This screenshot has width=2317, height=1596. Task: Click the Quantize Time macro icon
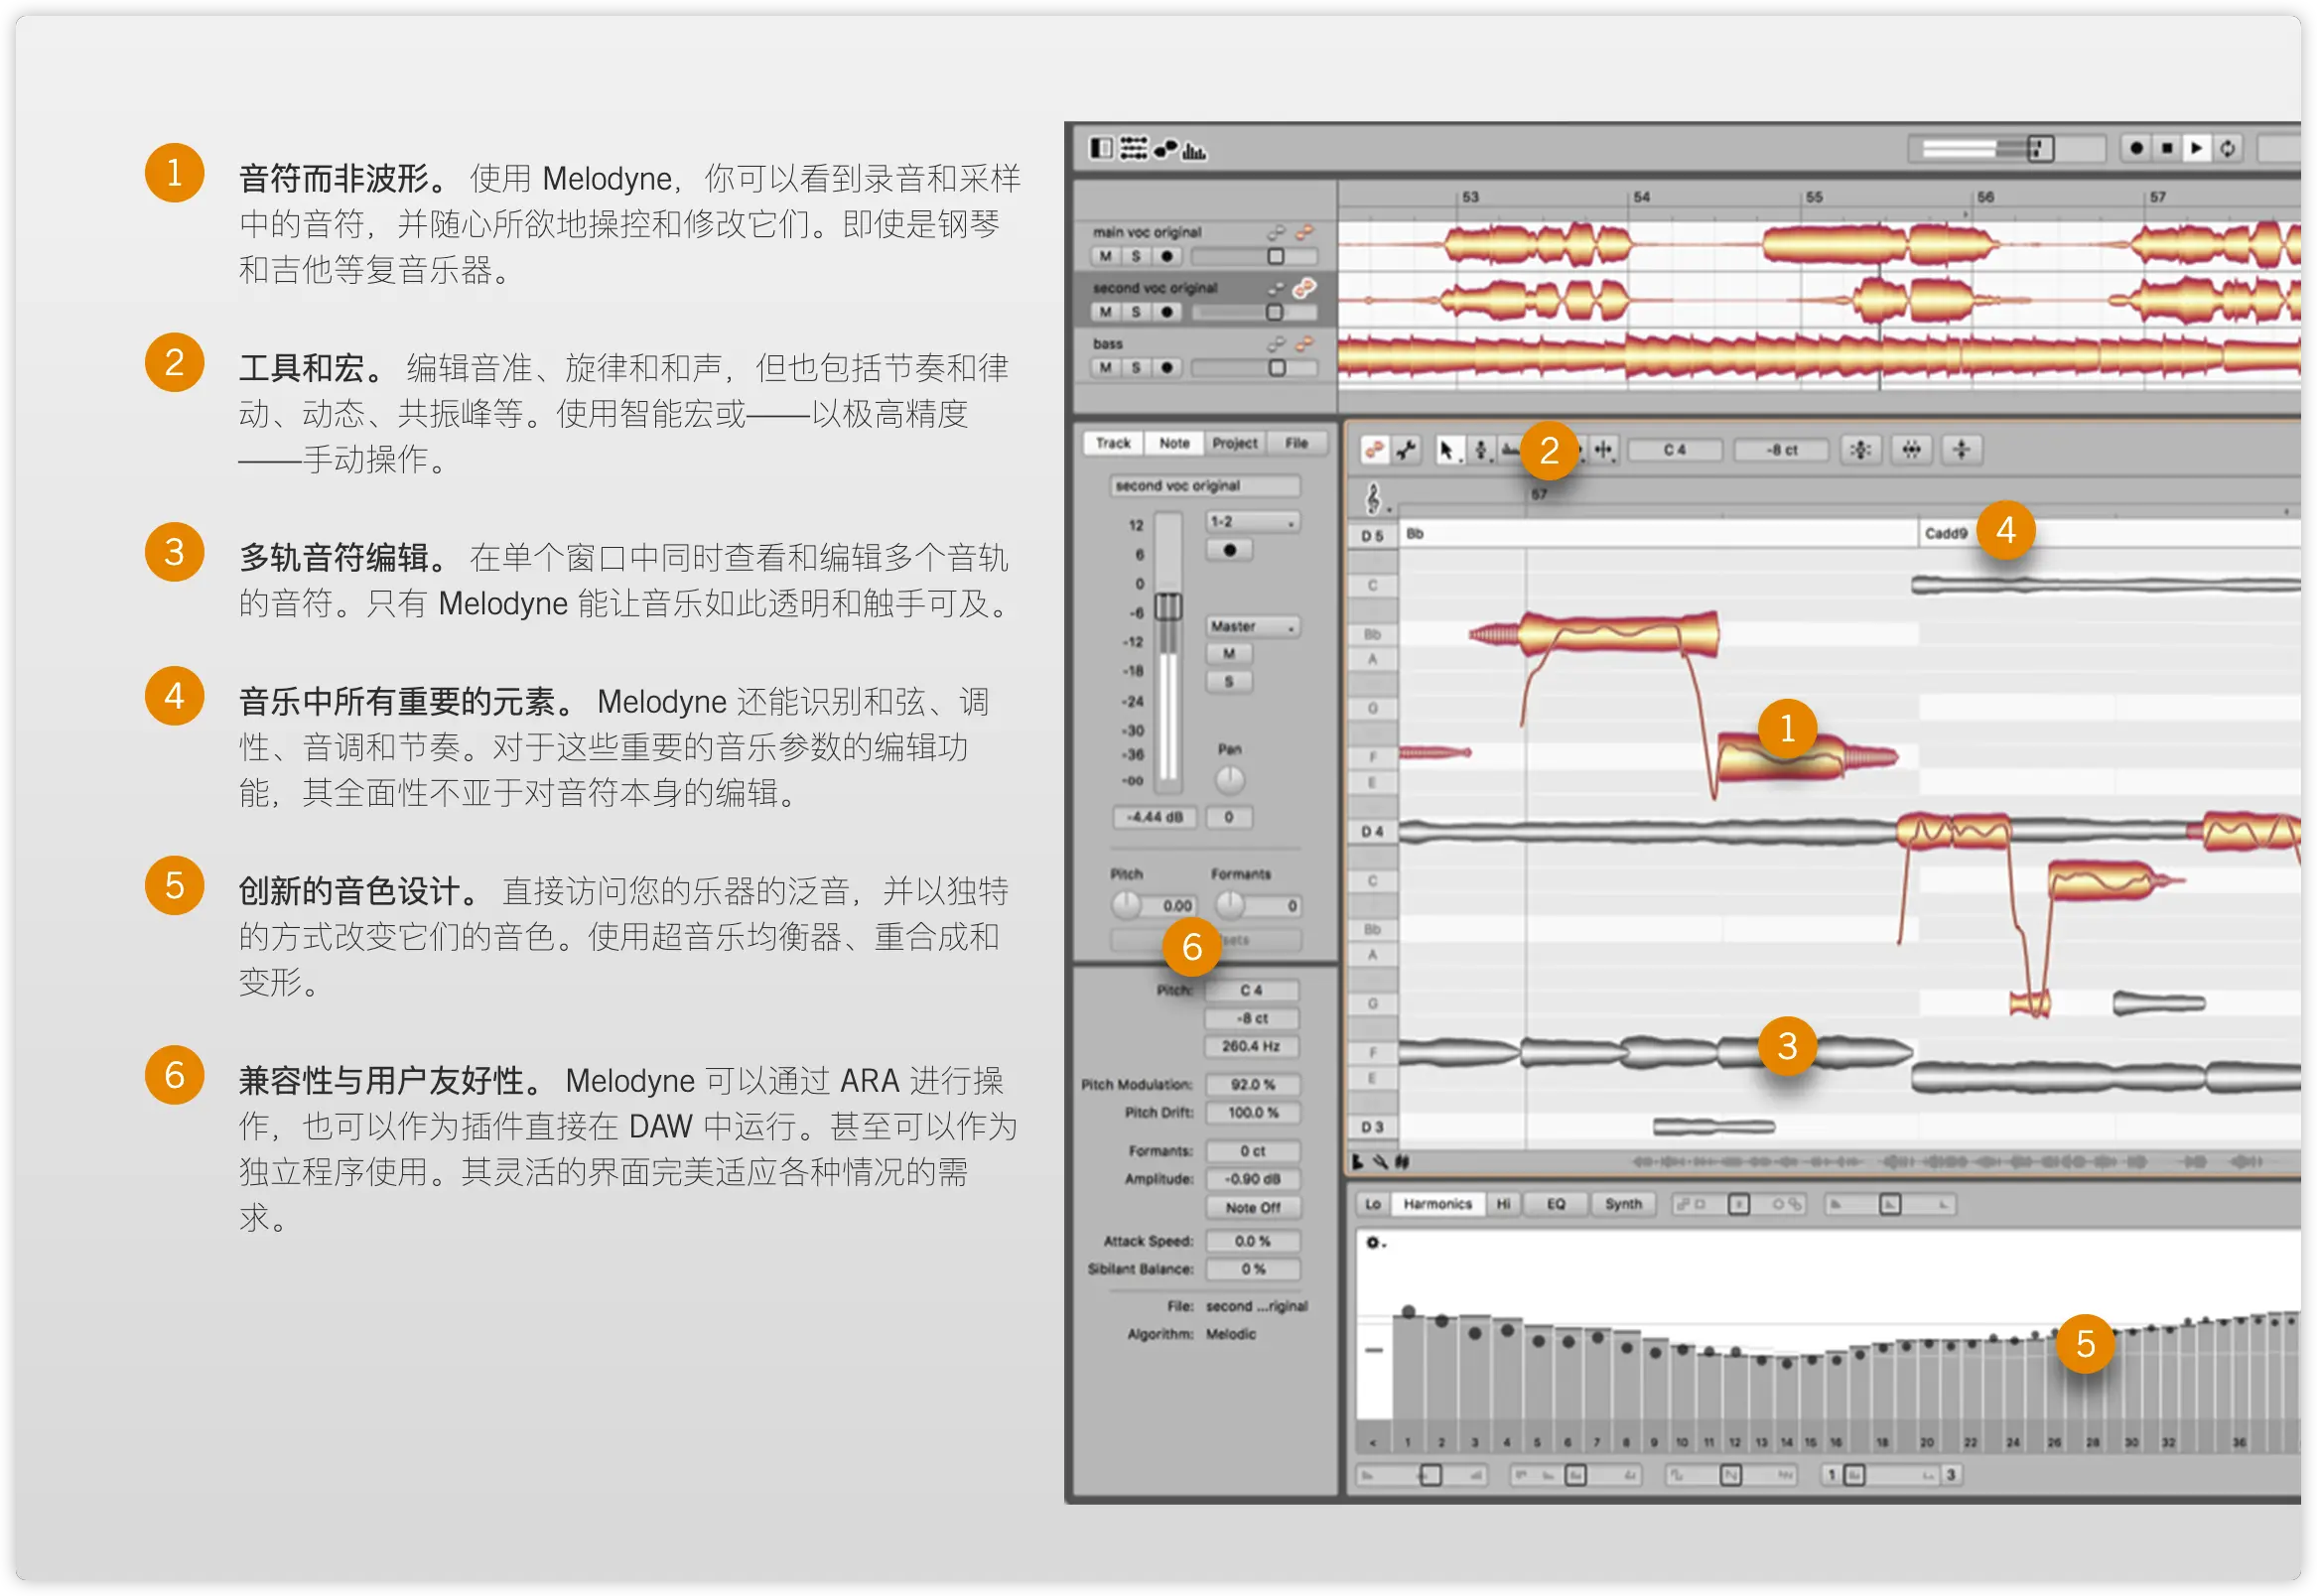pos(1911,450)
